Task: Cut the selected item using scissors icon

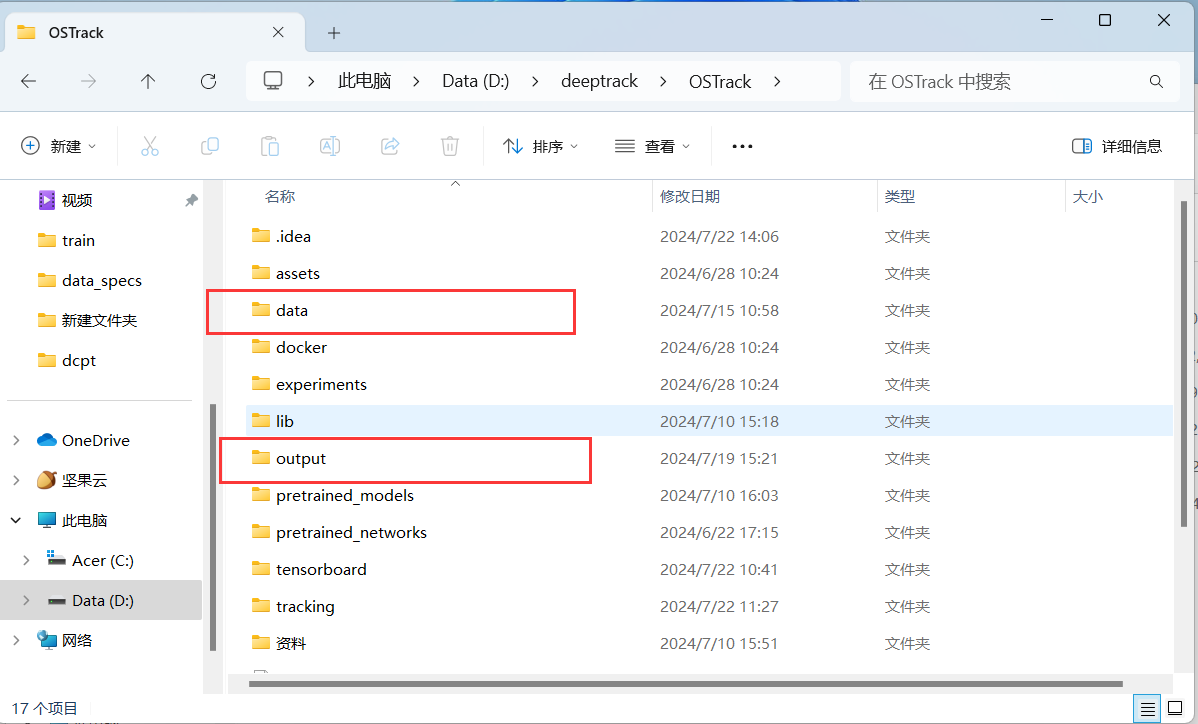Action: 150,146
